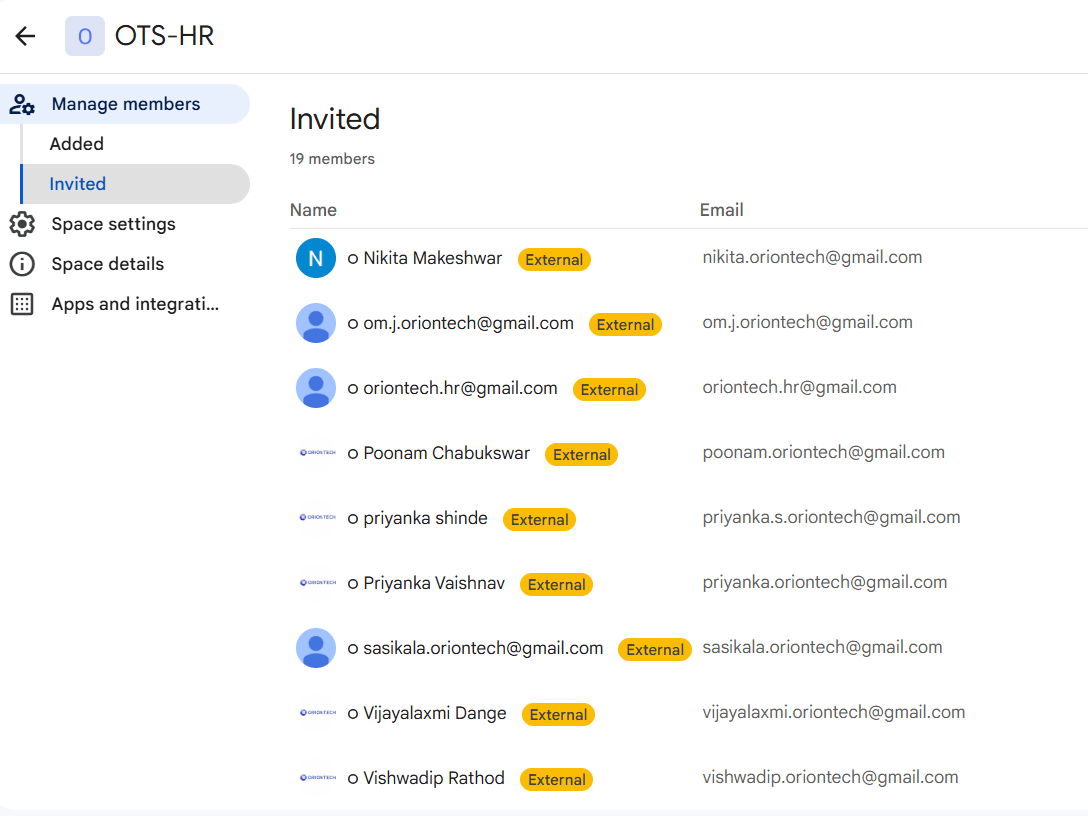Screen dimensions: 1088x816
Task: Click email vishwadip.oriontech@gmail.com
Action: click(x=830, y=777)
